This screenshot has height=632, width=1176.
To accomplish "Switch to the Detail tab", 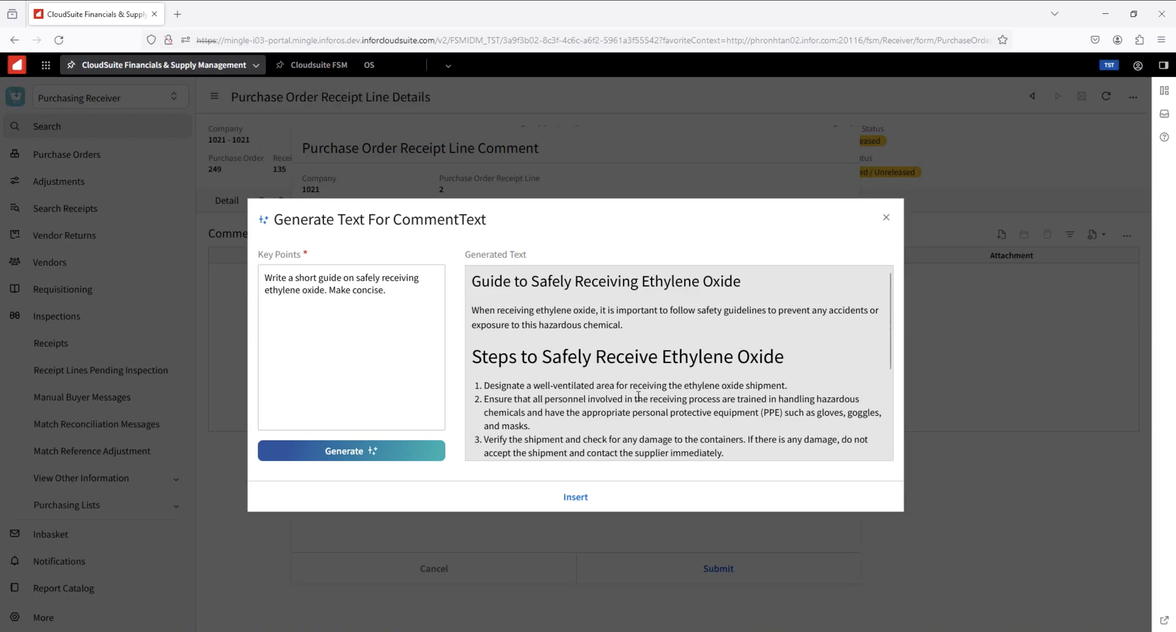I will pyautogui.click(x=226, y=200).
